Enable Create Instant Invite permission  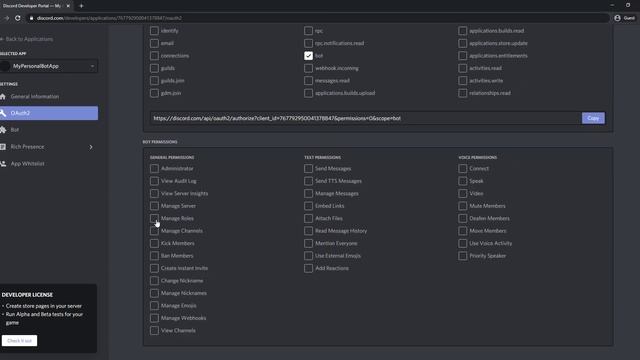point(154,268)
